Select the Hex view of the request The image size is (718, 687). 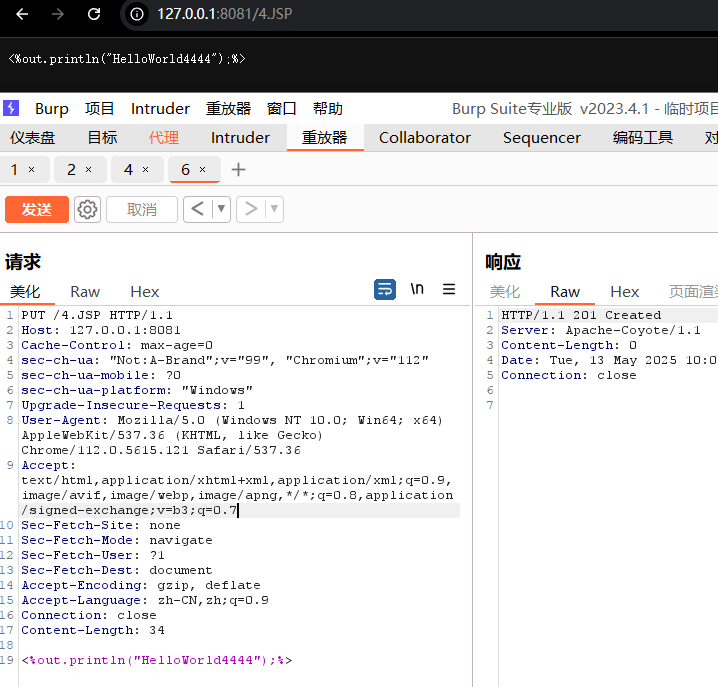pos(145,291)
